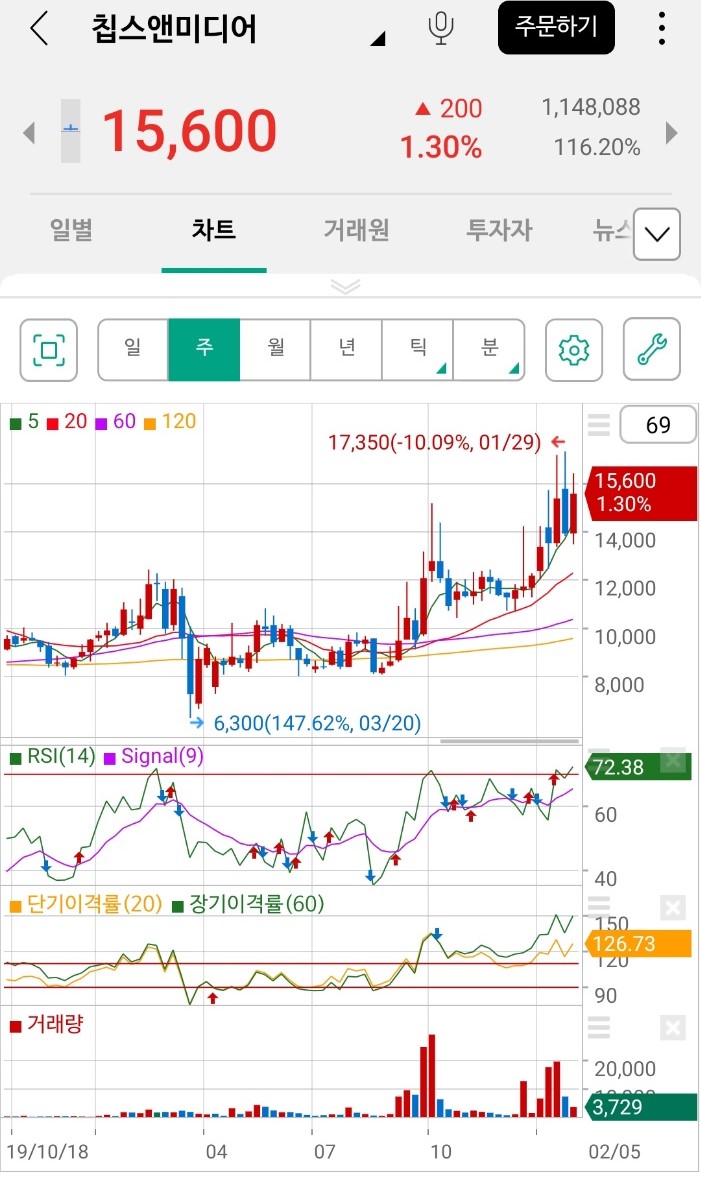This screenshot has height=1179, width=701.
Task: Tap the green 5 moving average legend
Action: click(x=24, y=421)
